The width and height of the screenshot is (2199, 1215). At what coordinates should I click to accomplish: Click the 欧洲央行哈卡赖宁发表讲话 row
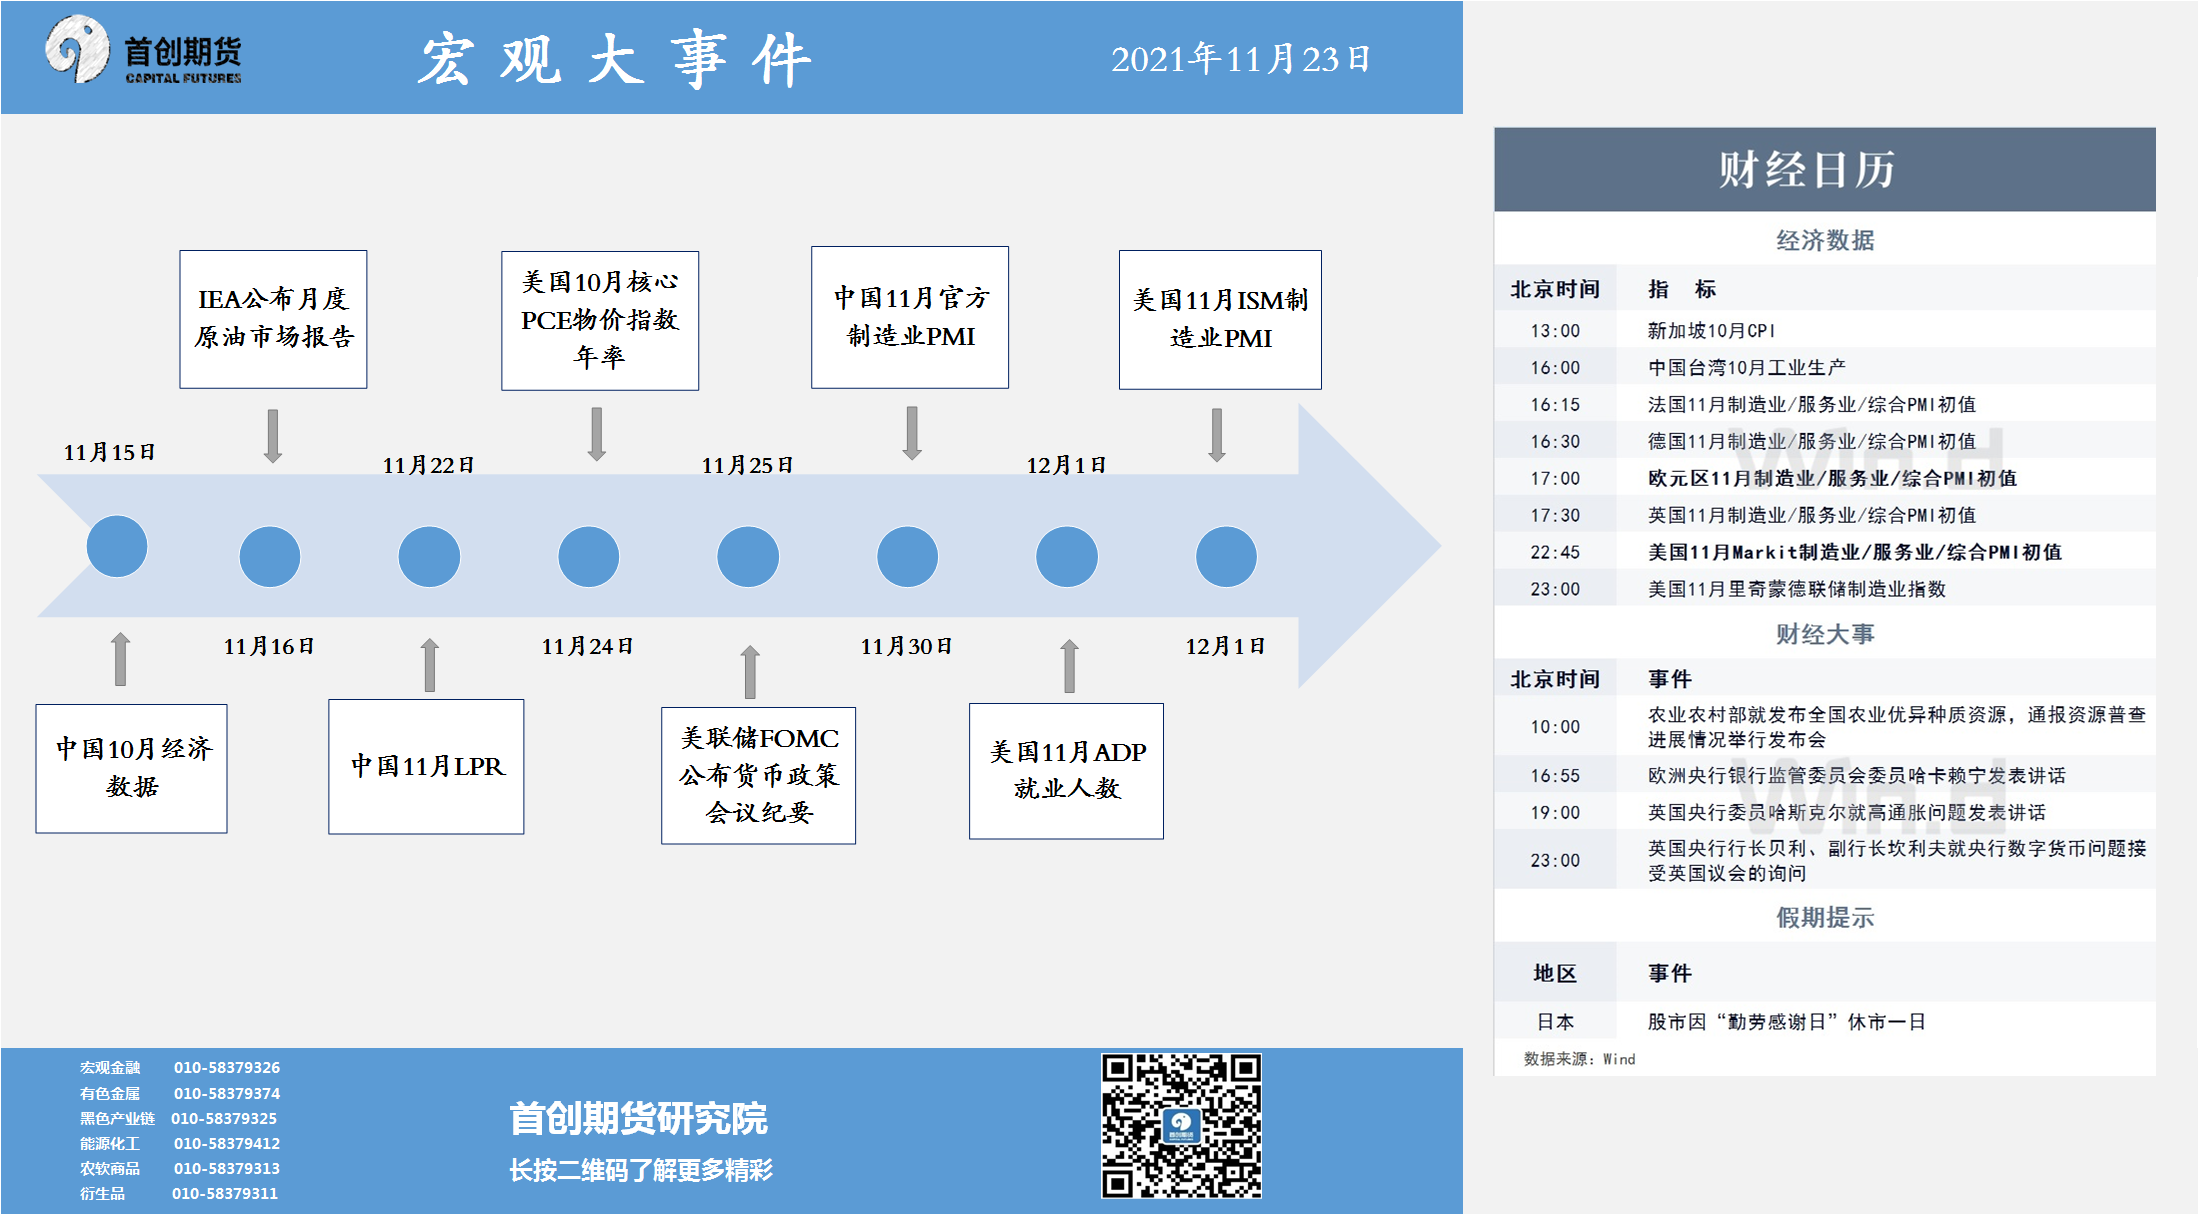(1825, 775)
